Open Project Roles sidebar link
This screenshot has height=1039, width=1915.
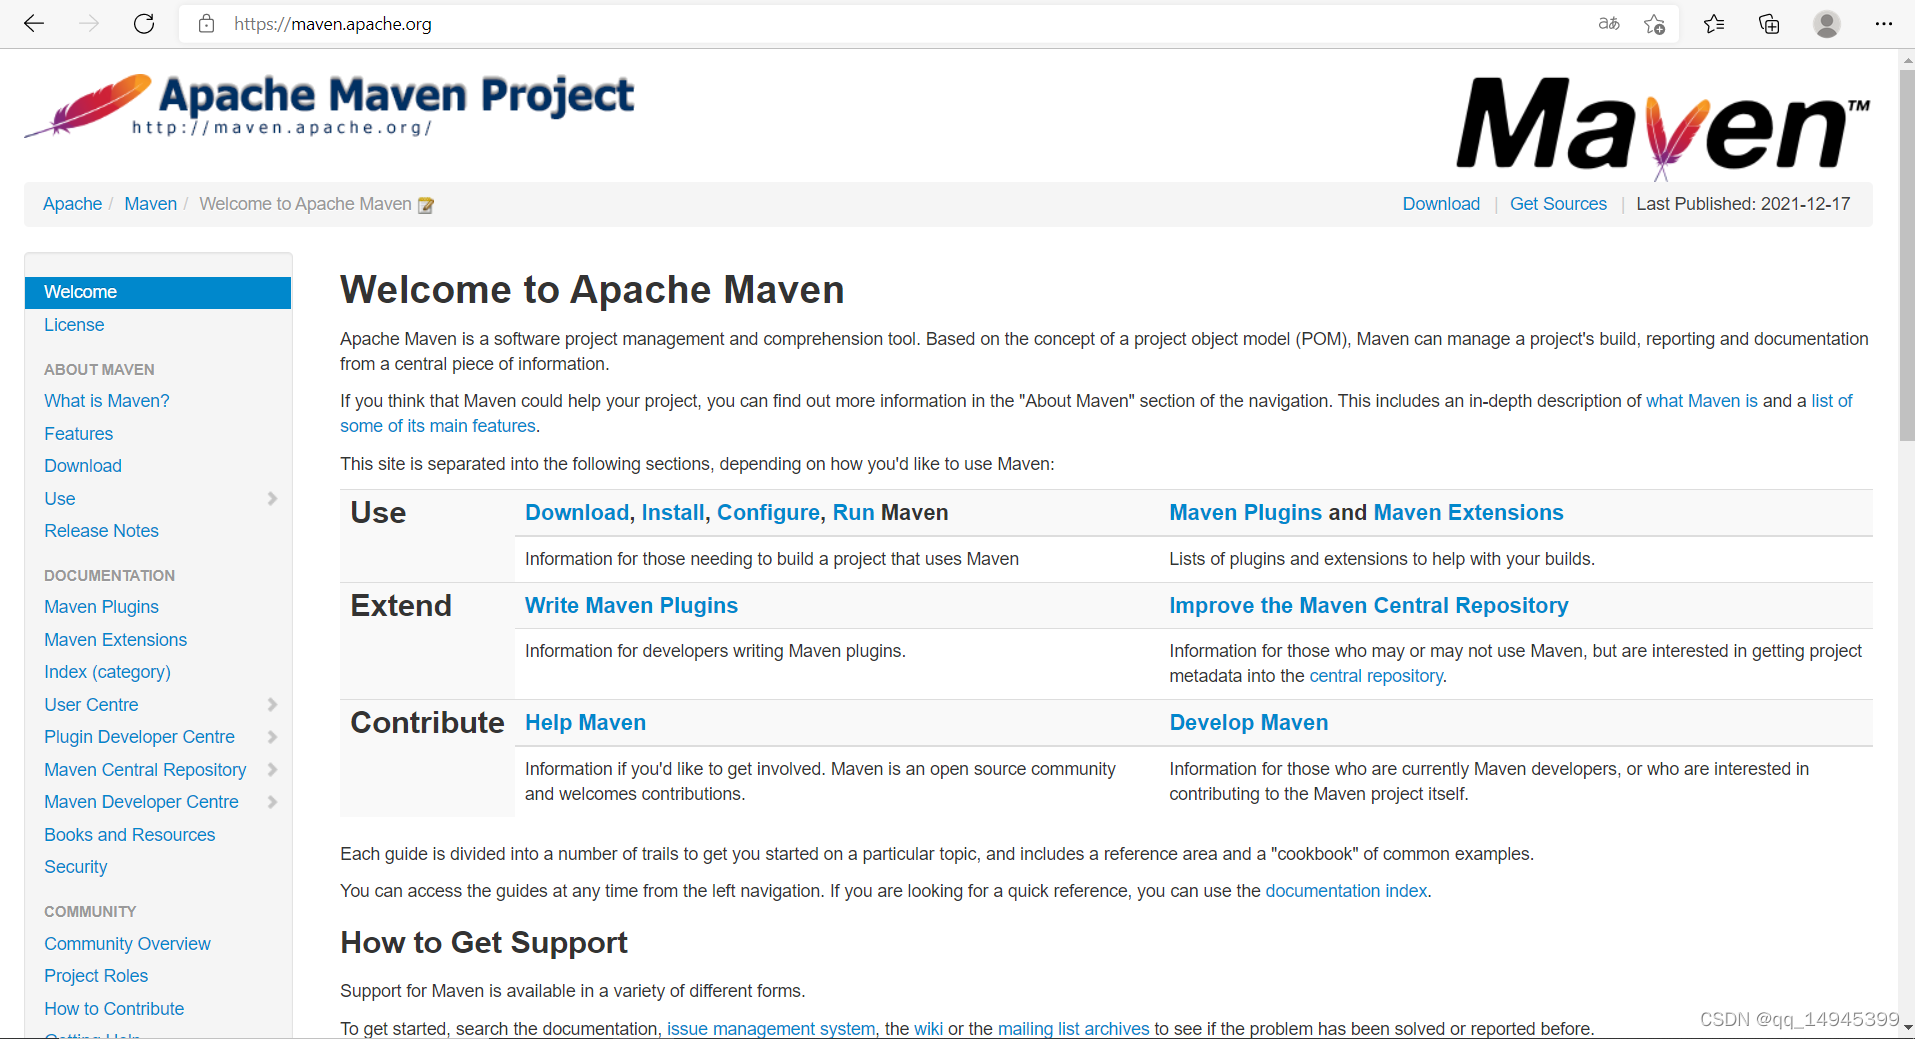tap(96, 976)
